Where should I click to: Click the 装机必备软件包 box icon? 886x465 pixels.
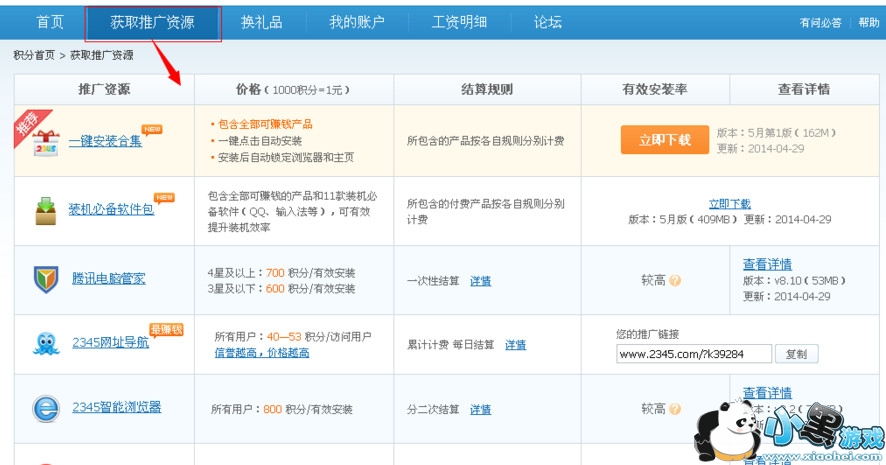pyautogui.click(x=45, y=211)
